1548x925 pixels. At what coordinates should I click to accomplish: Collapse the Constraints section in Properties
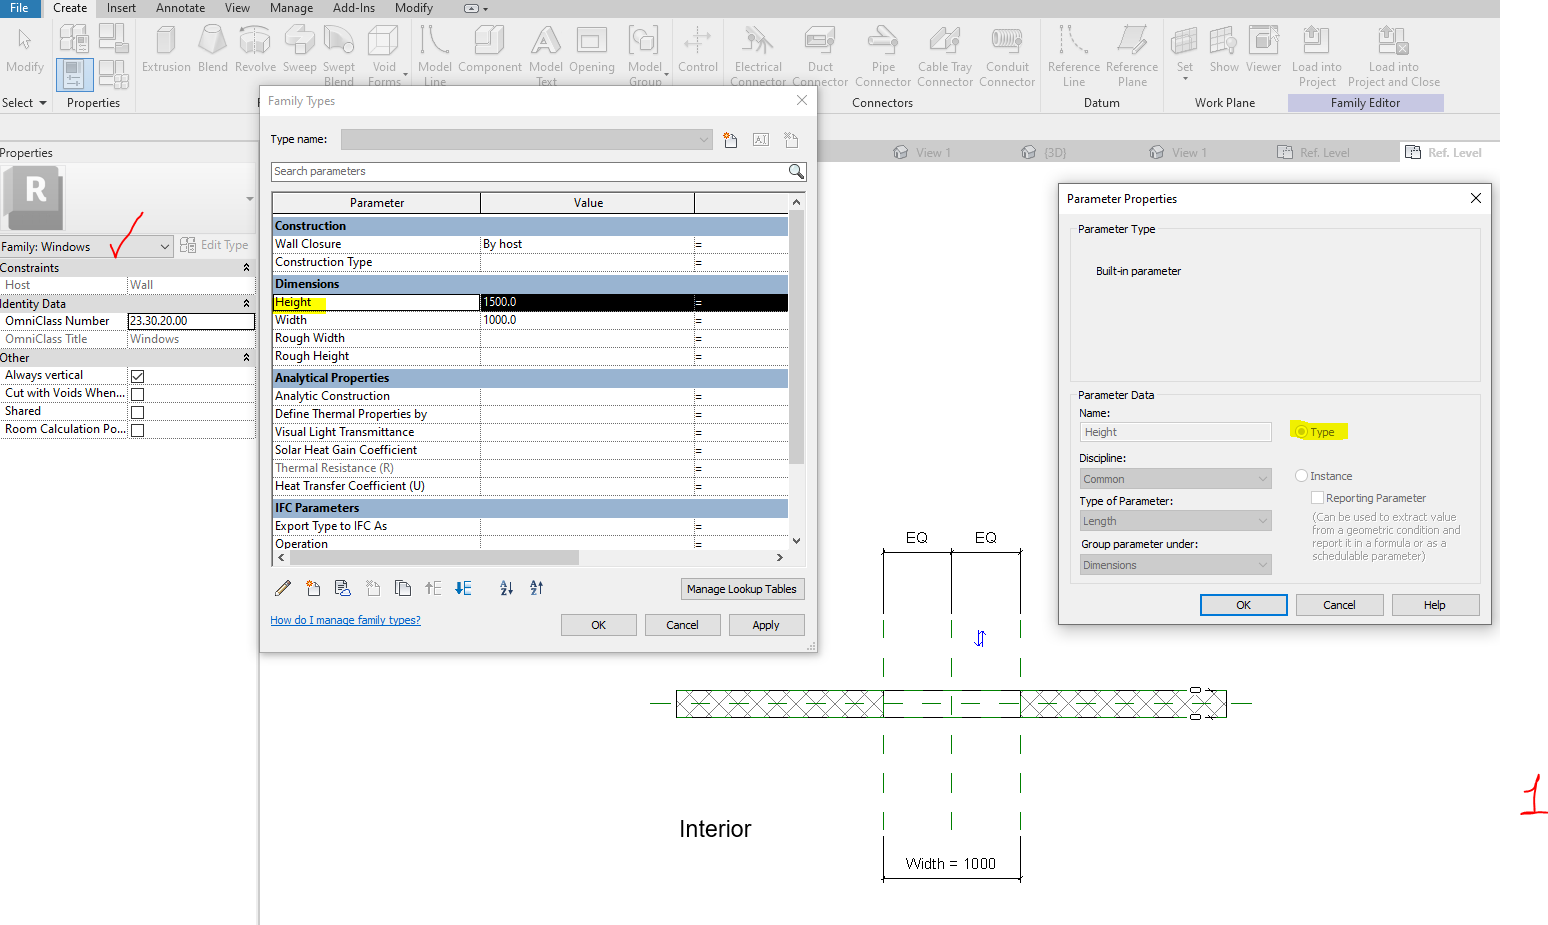[x=246, y=268]
